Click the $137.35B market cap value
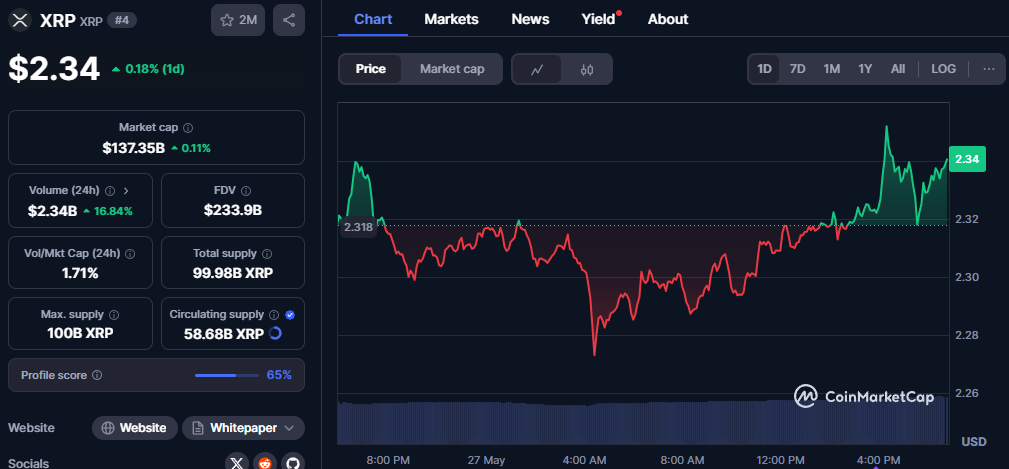Viewport: 1009px width, 469px height. click(134, 148)
